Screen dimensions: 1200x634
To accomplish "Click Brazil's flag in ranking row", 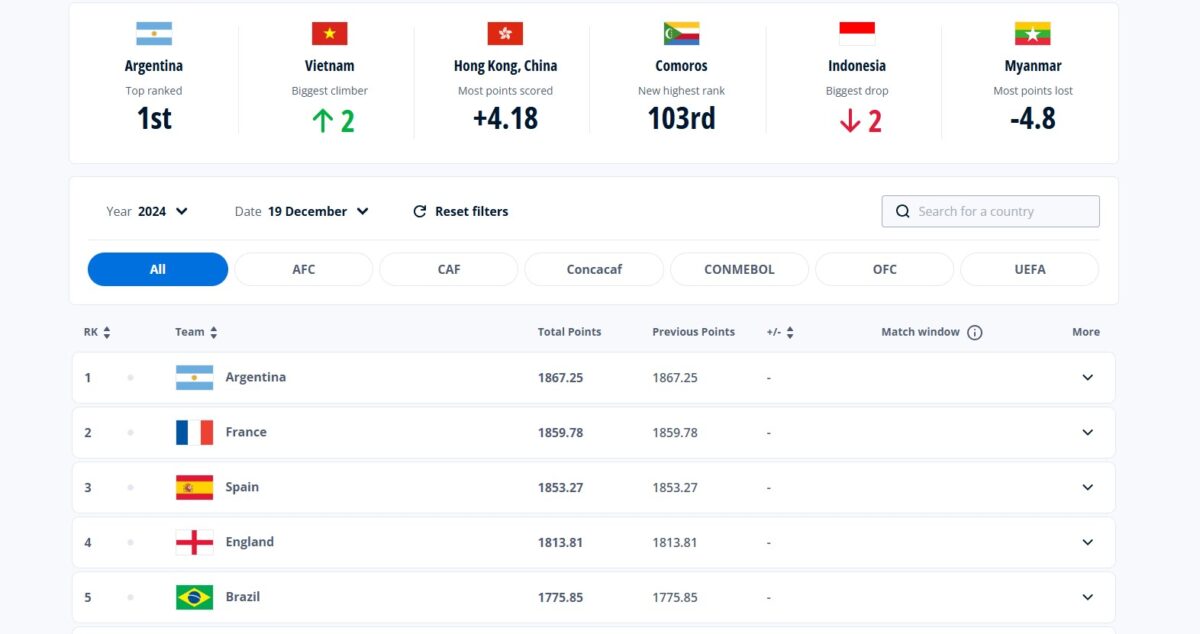I will [x=195, y=597].
